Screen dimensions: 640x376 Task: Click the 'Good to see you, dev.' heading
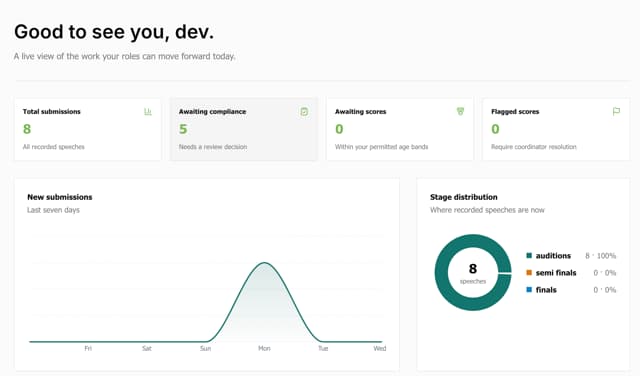click(x=114, y=32)
